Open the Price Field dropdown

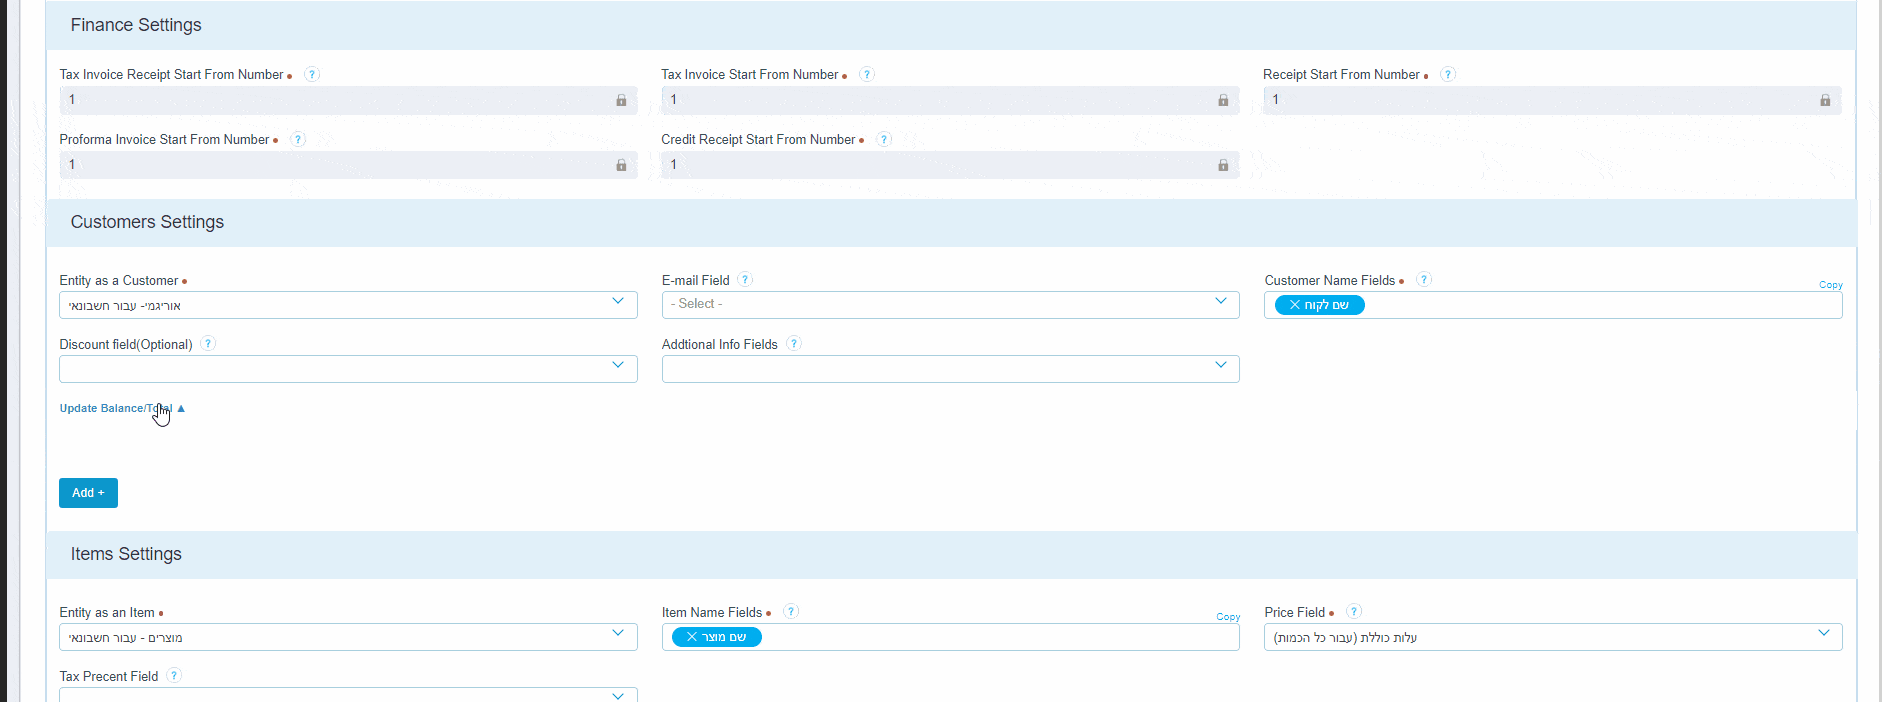pyautogui.click(x=1553, y=637)
